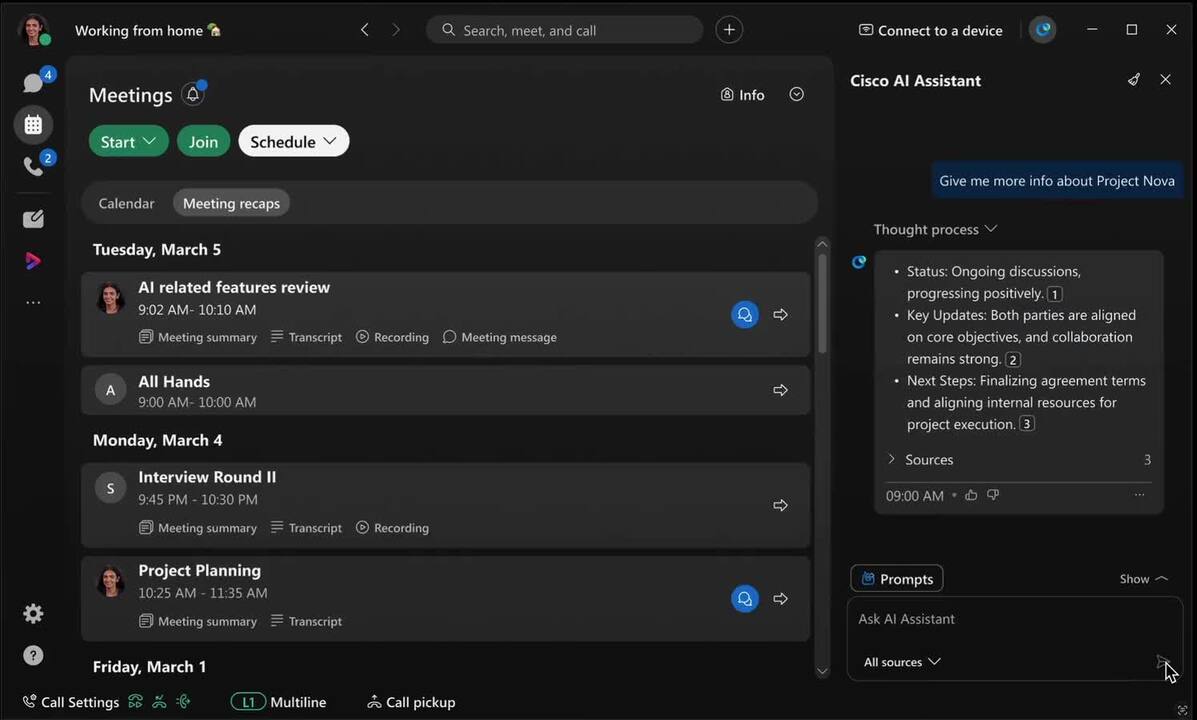
Task: Click the green Join button
Action: (x=203, y=142)
